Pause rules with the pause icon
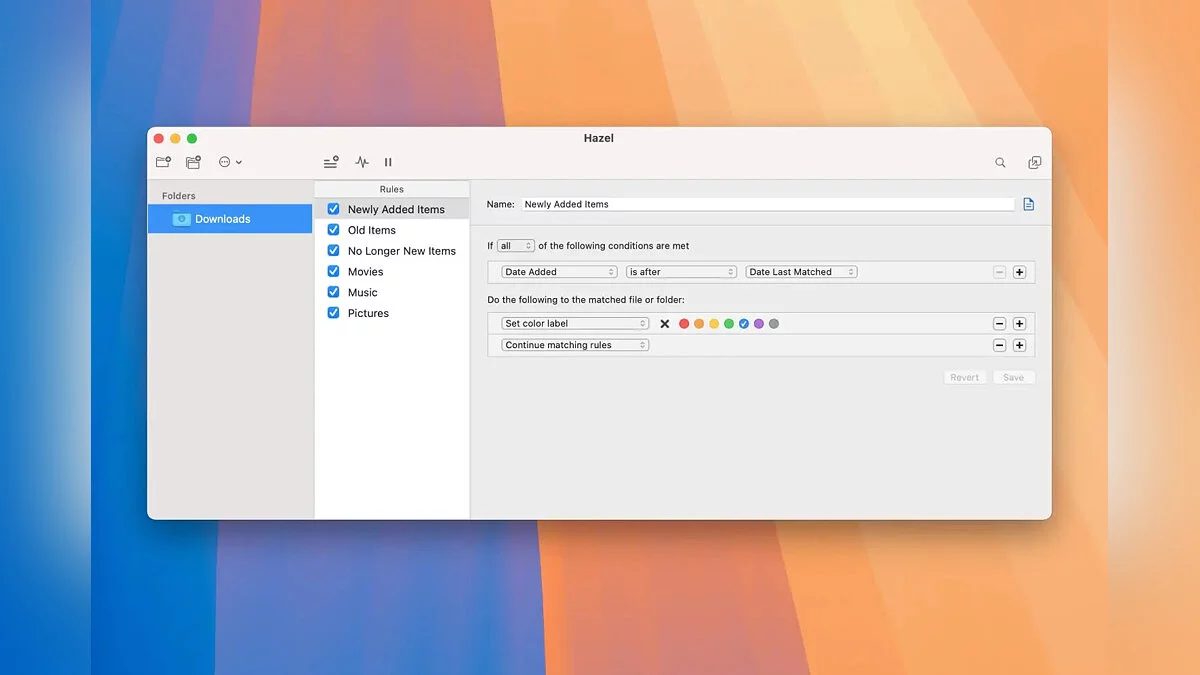1200x675 pixels. pyautogui.click(x=388, y=162)
